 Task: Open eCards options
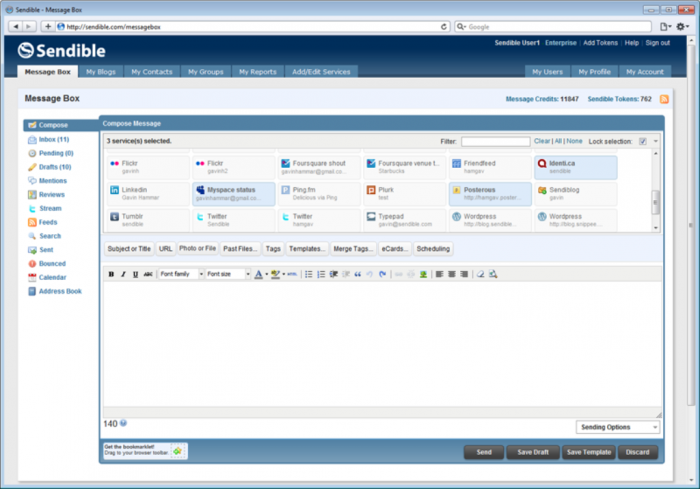[x=395, y=249]
